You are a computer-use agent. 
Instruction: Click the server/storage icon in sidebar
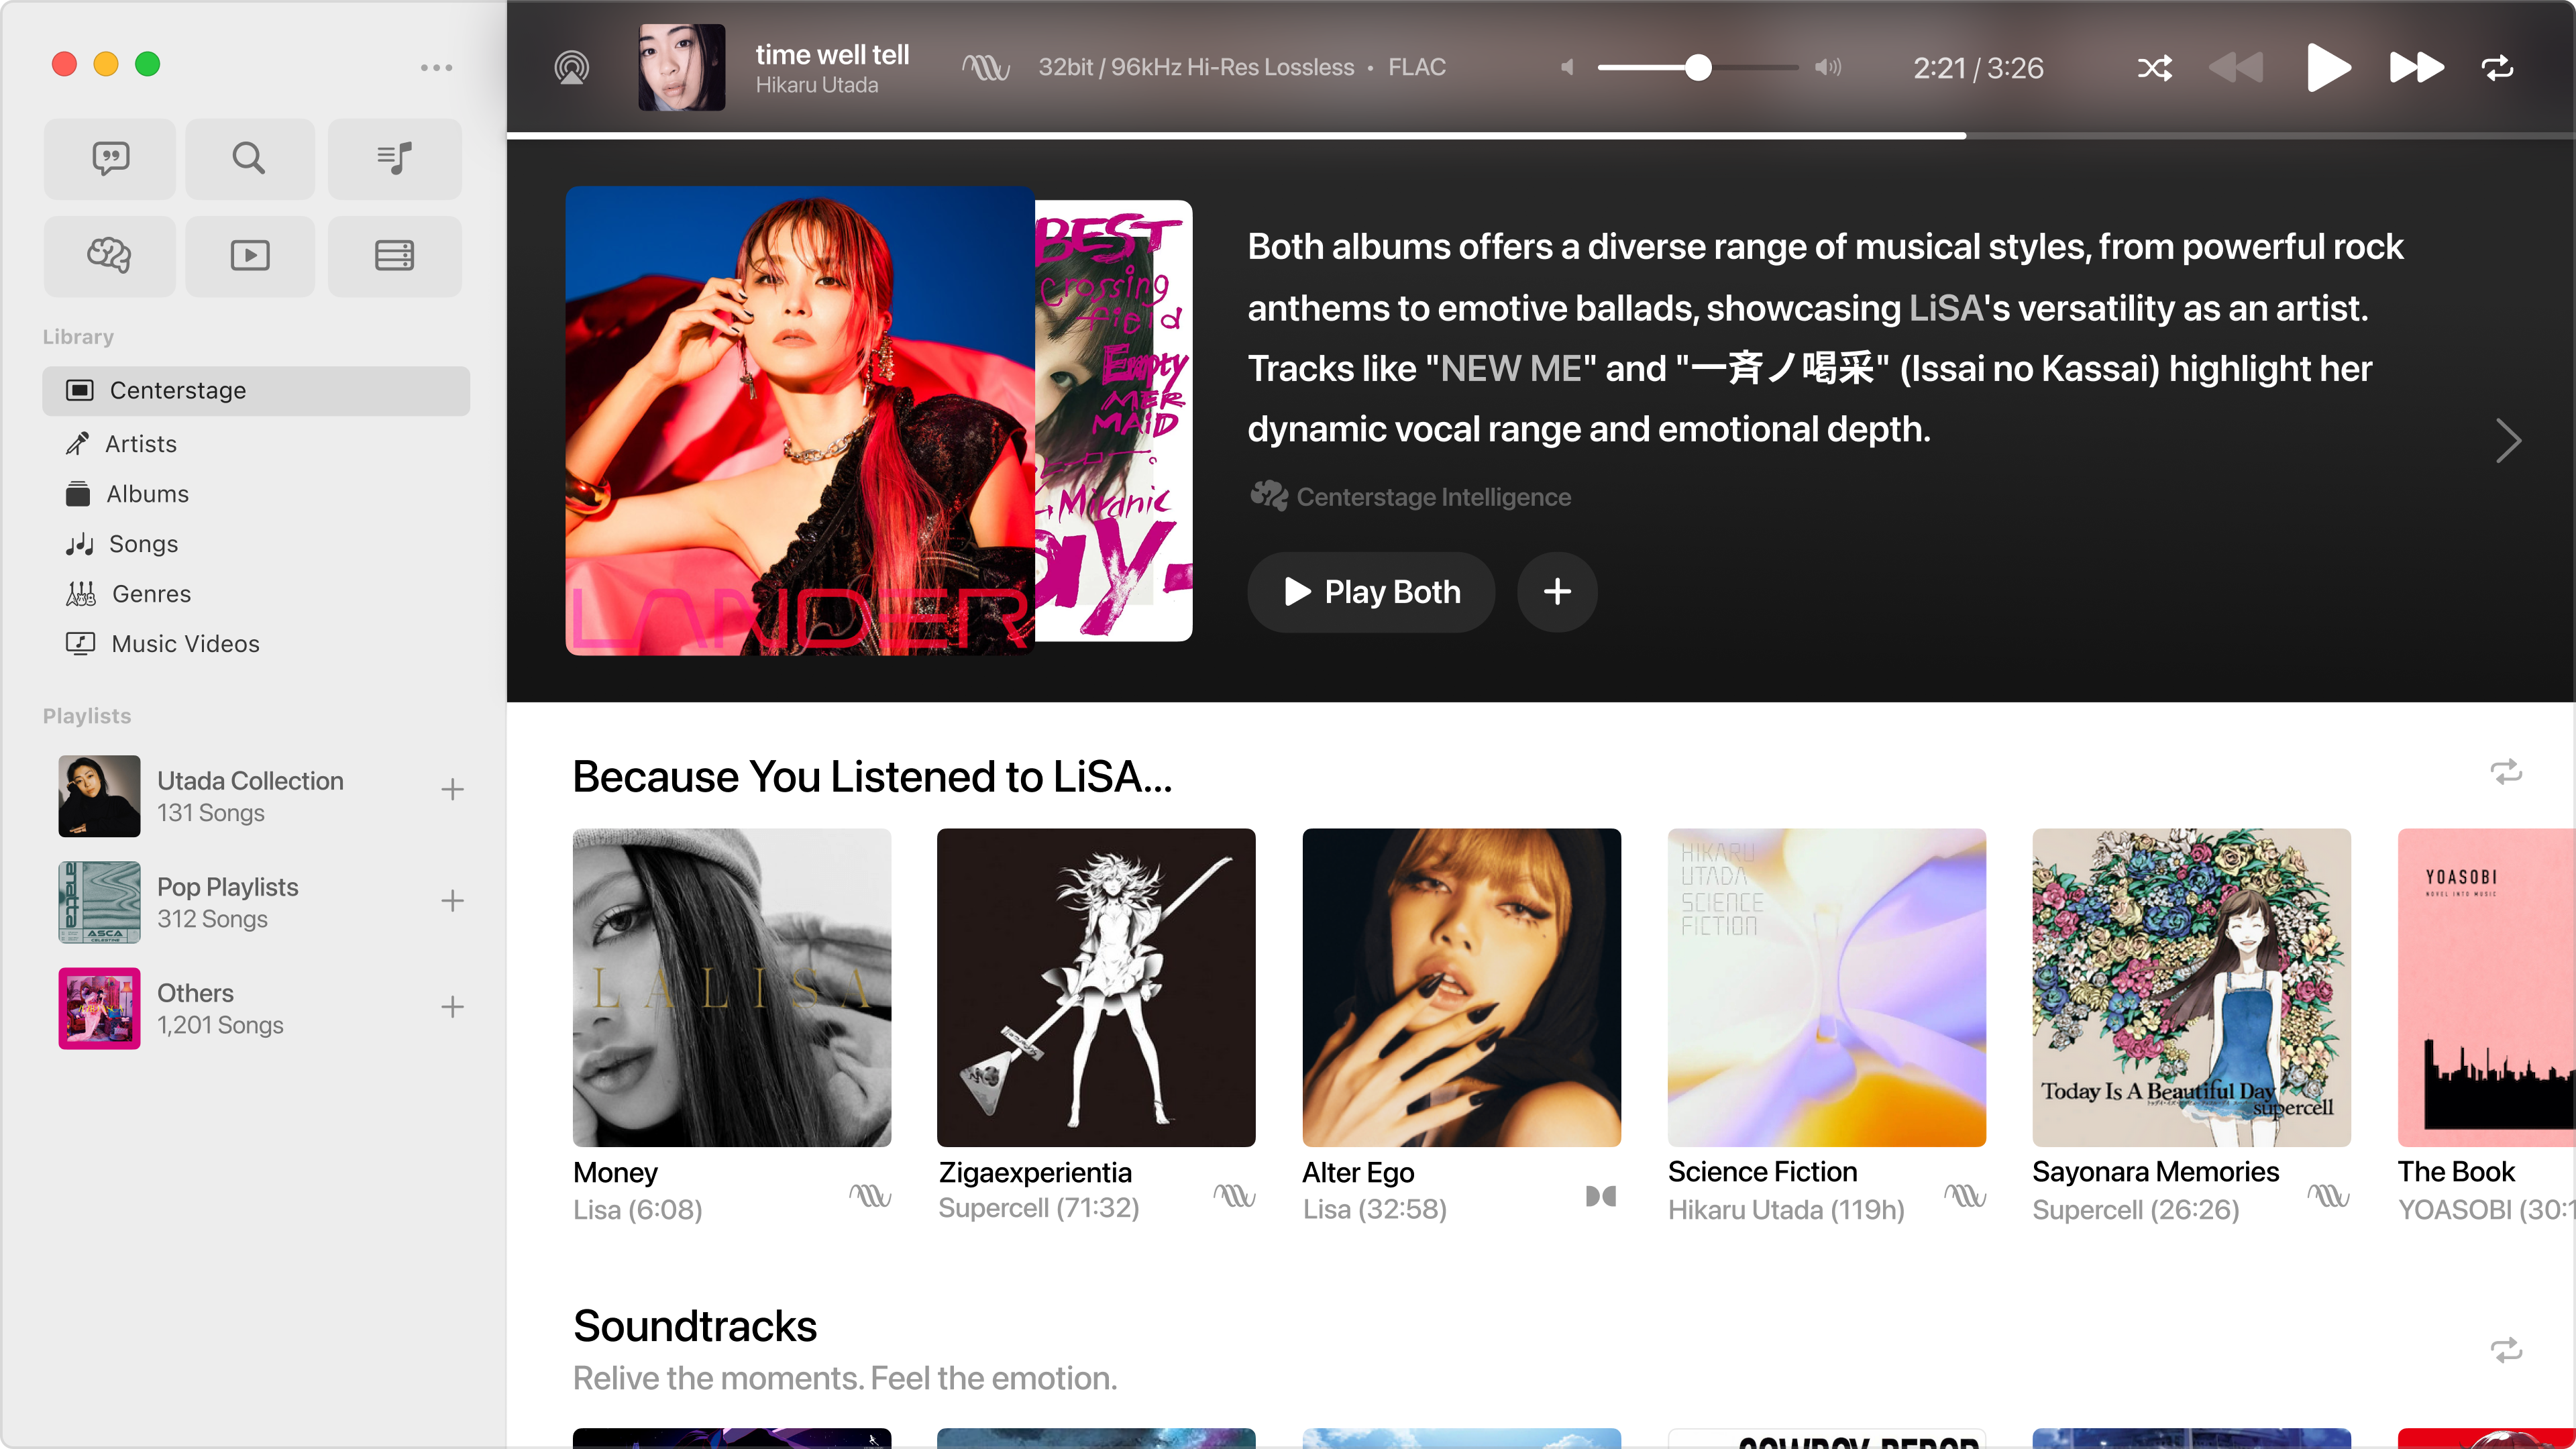[394, 256]
